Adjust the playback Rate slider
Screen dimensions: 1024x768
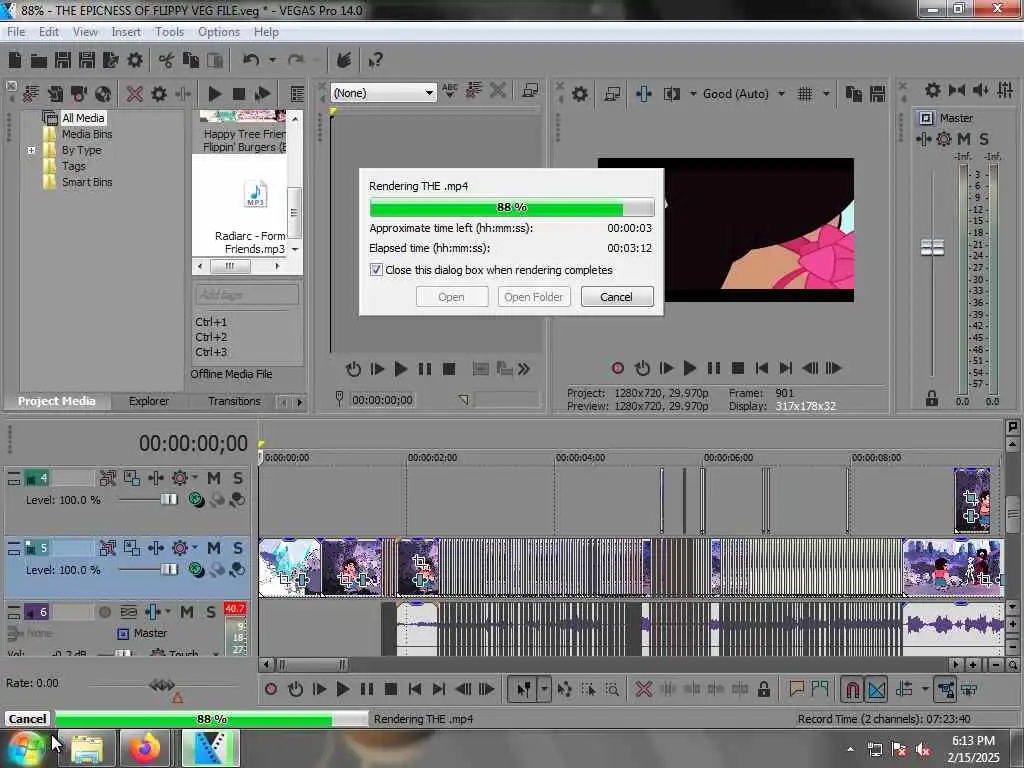[162, 684]
